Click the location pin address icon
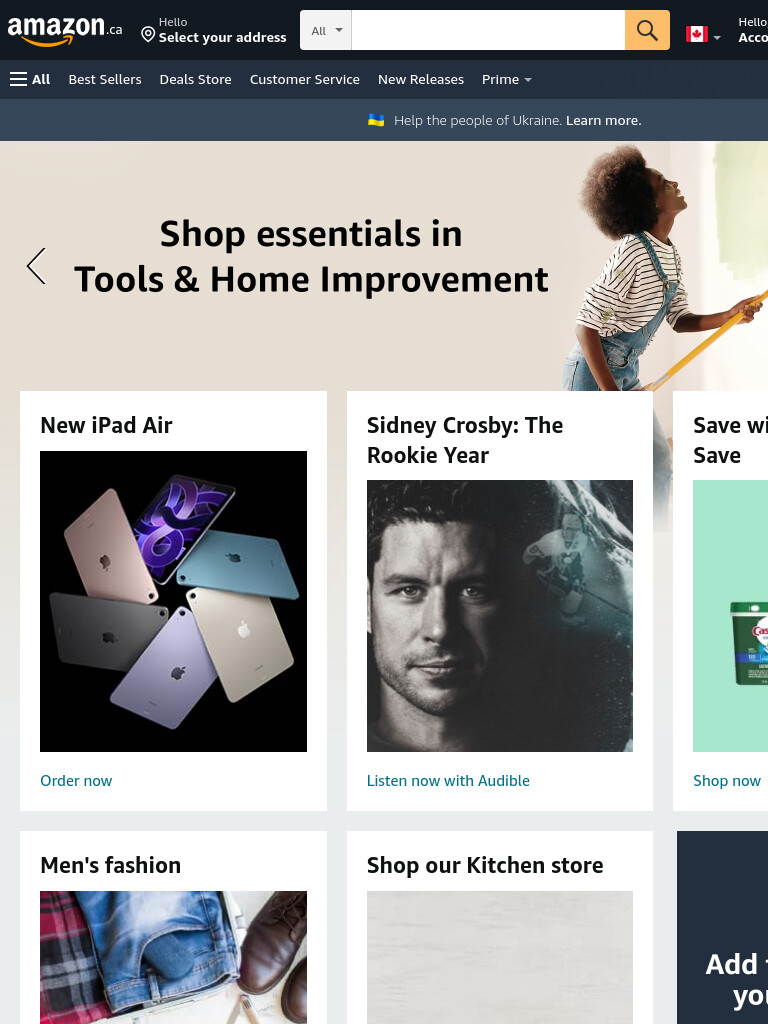Image resolution: width=768 pixels, height=1024 pixels. point(148,34)
